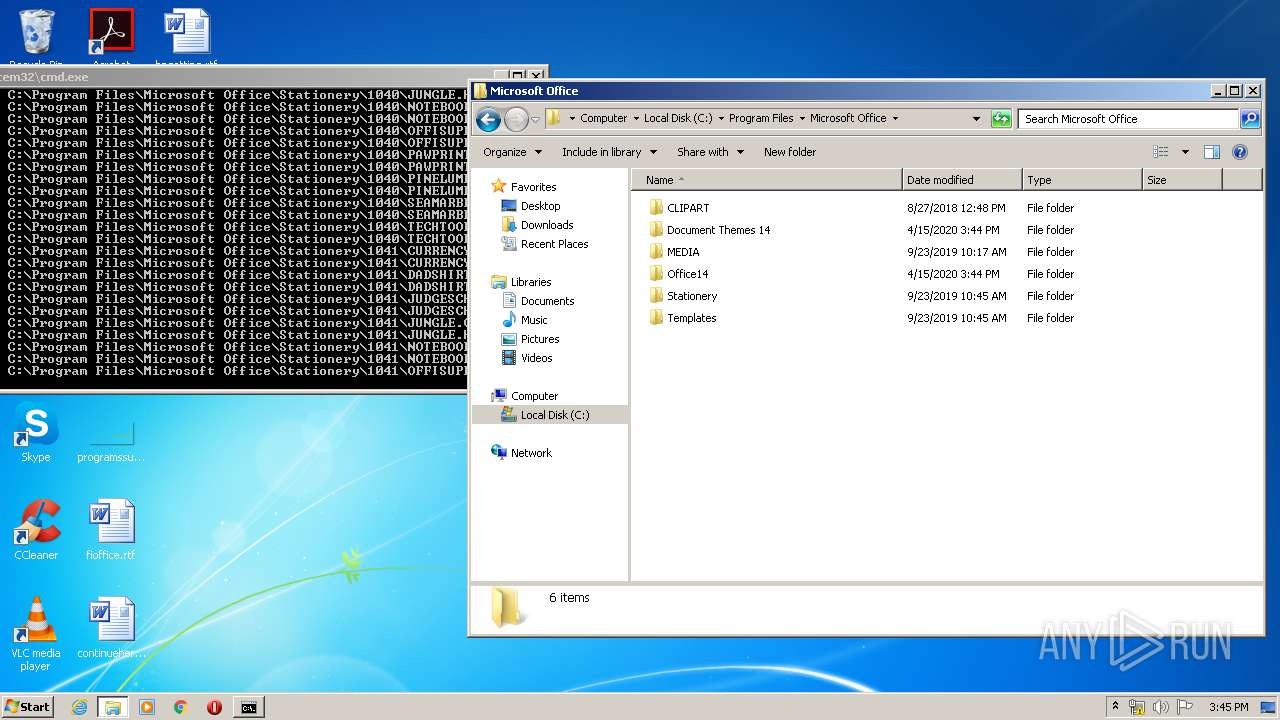Click the Windows Explorer taskbar icon

point(113,707)
